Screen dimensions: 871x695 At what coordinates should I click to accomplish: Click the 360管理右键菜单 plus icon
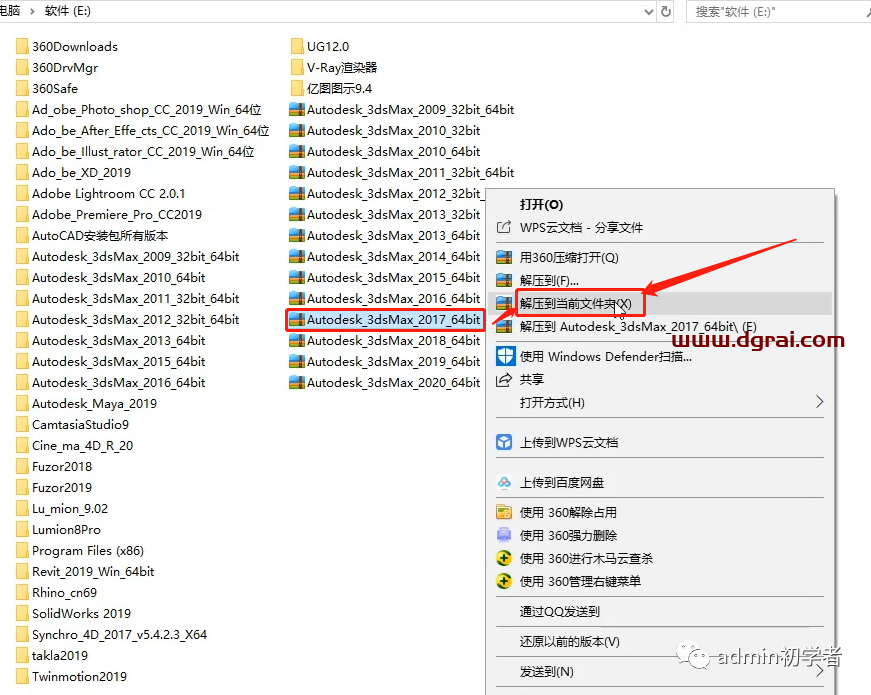point(504,581)
